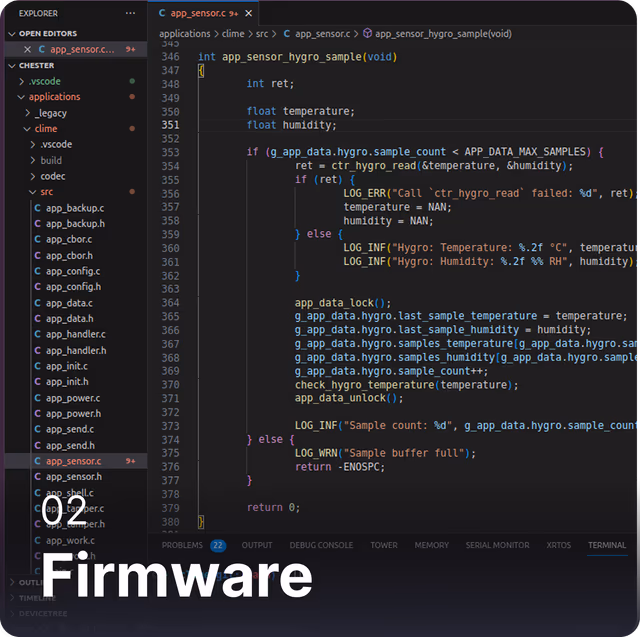This screenshot has height=637, width=640.
Task: Click the problems count badge 22
Action: 218,546
